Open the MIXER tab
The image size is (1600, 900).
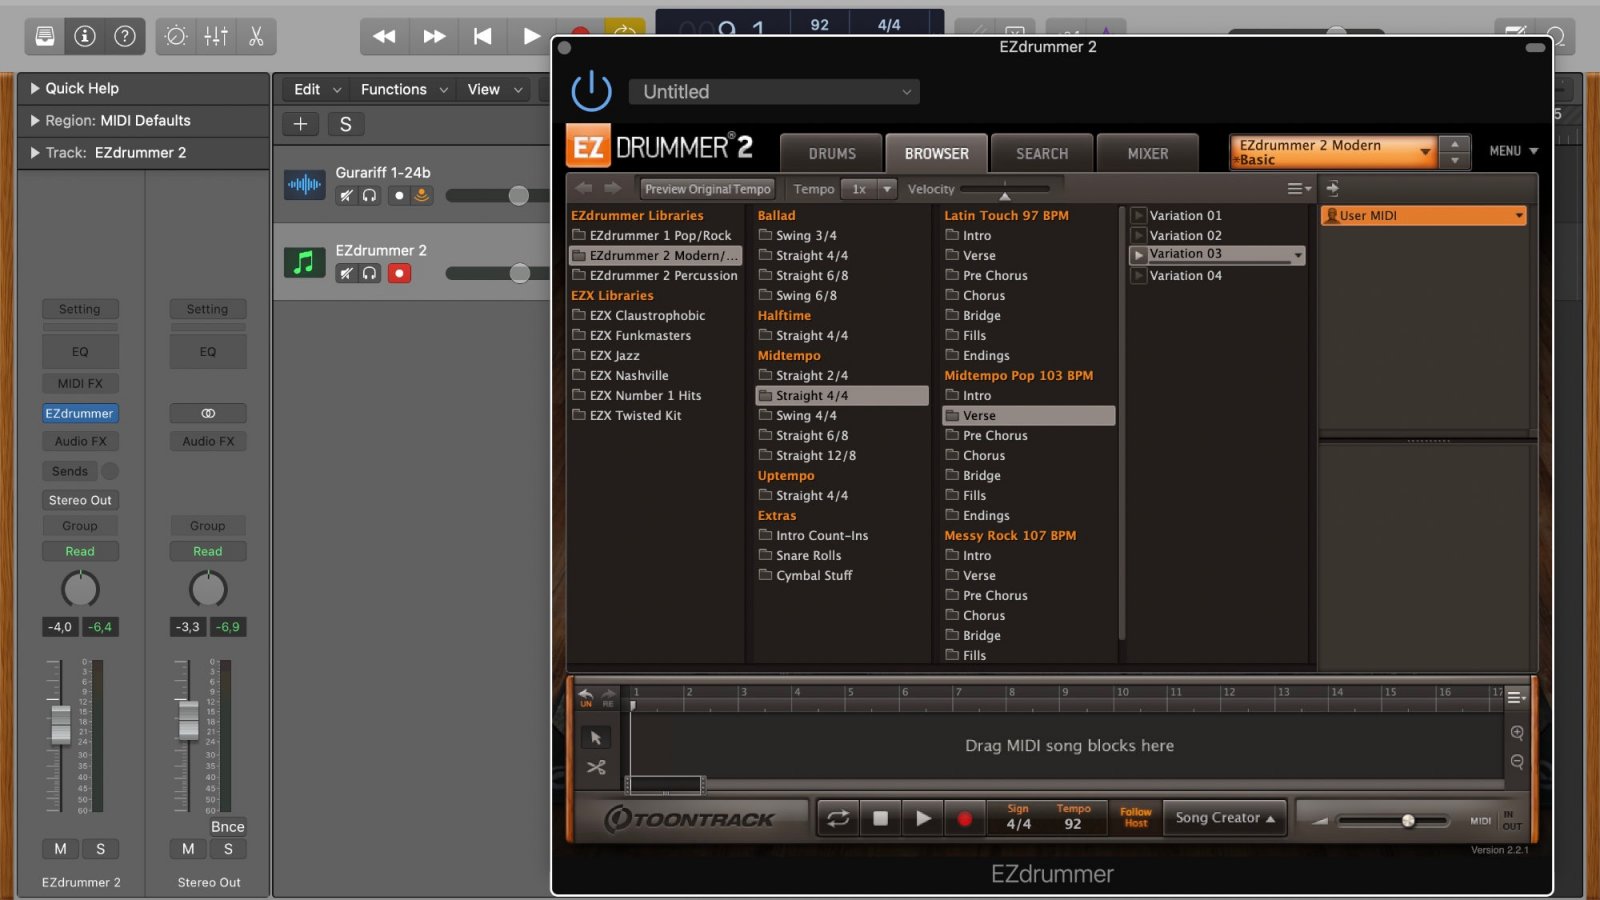coord(1147,154)
